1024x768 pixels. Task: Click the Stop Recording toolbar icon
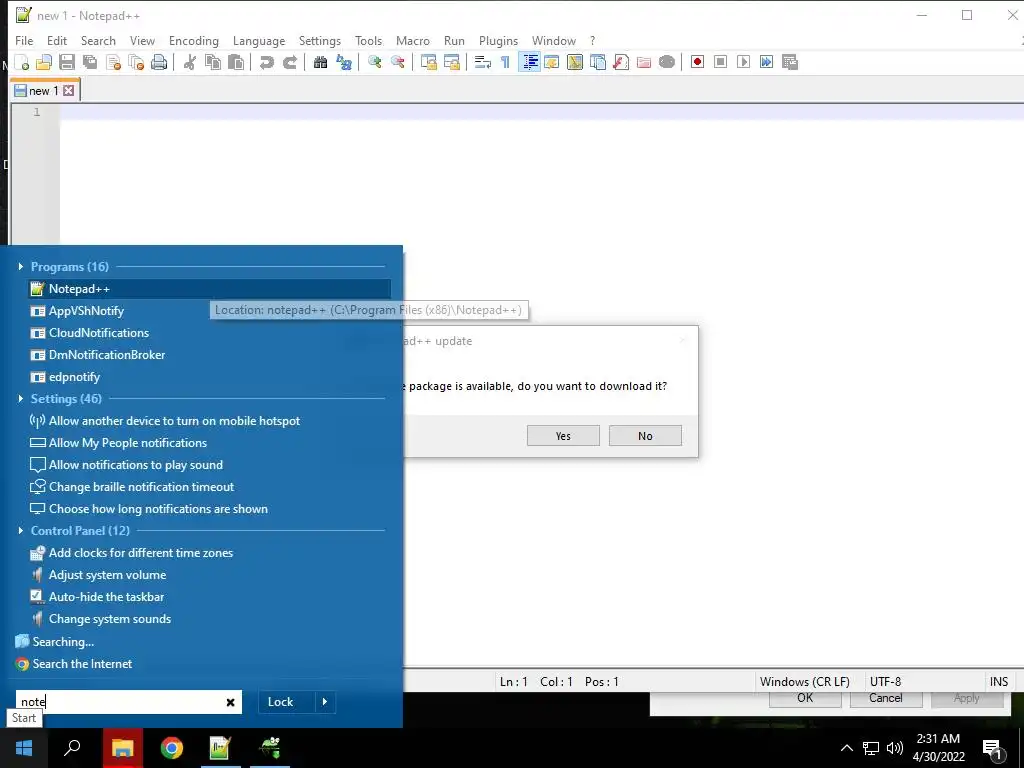point(720,62)
